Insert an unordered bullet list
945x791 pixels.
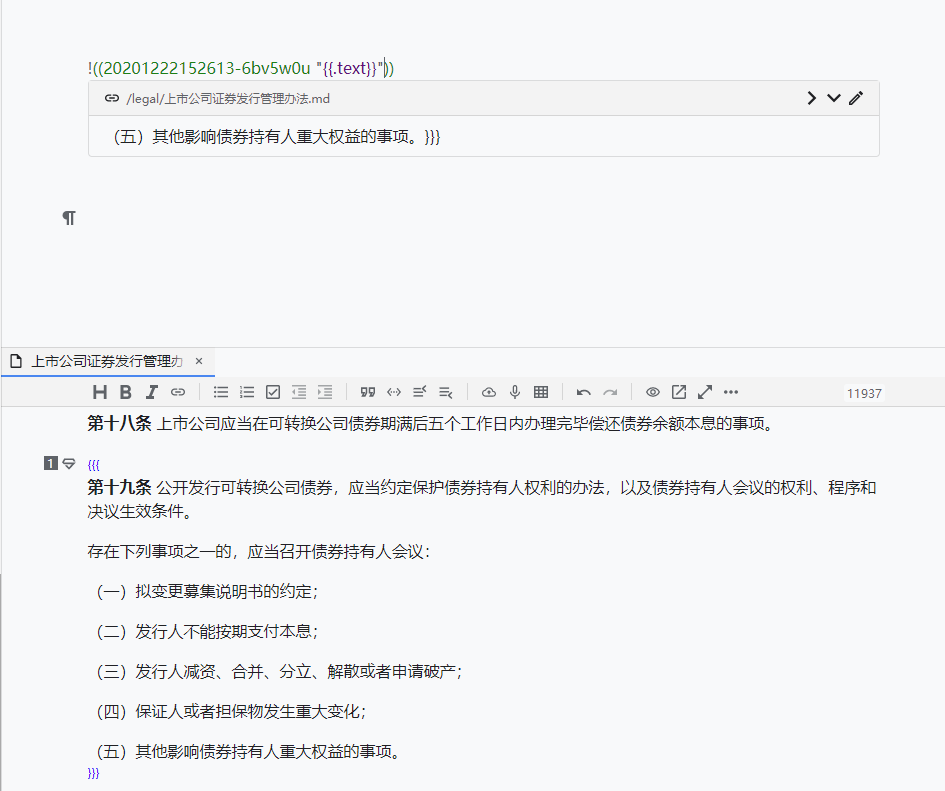(221, 392)
